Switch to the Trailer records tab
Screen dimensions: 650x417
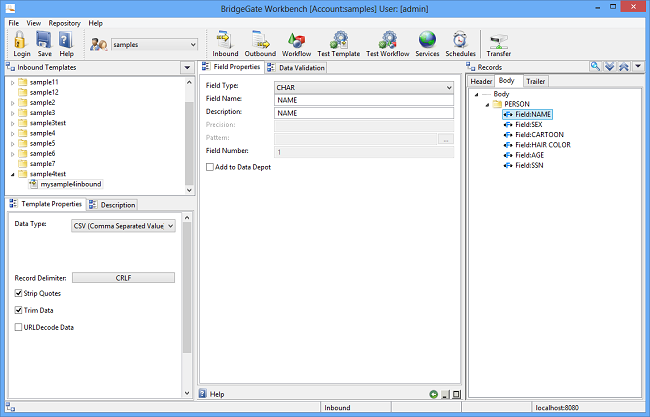click(536, 81)
